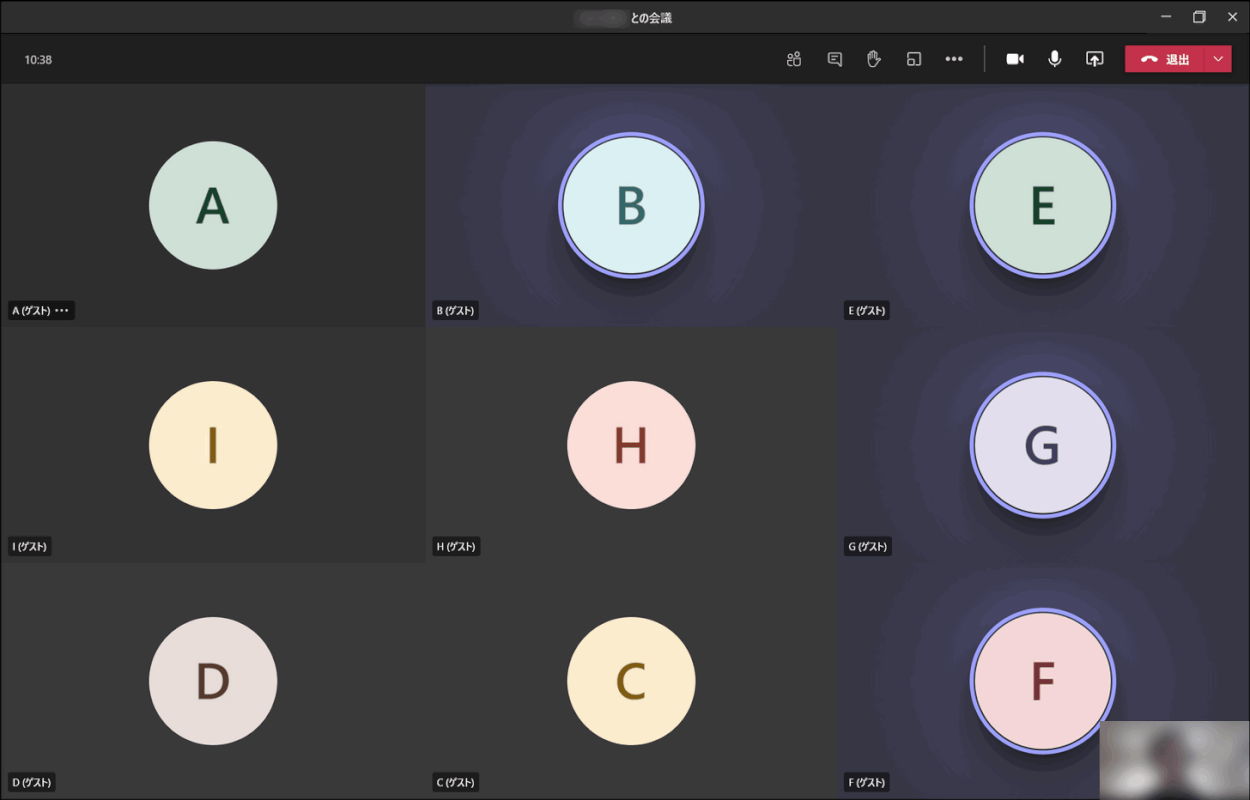This screenshot has width=1250, height=800.
Task: Mute the microphone
Action: [x=1054, y=59]
